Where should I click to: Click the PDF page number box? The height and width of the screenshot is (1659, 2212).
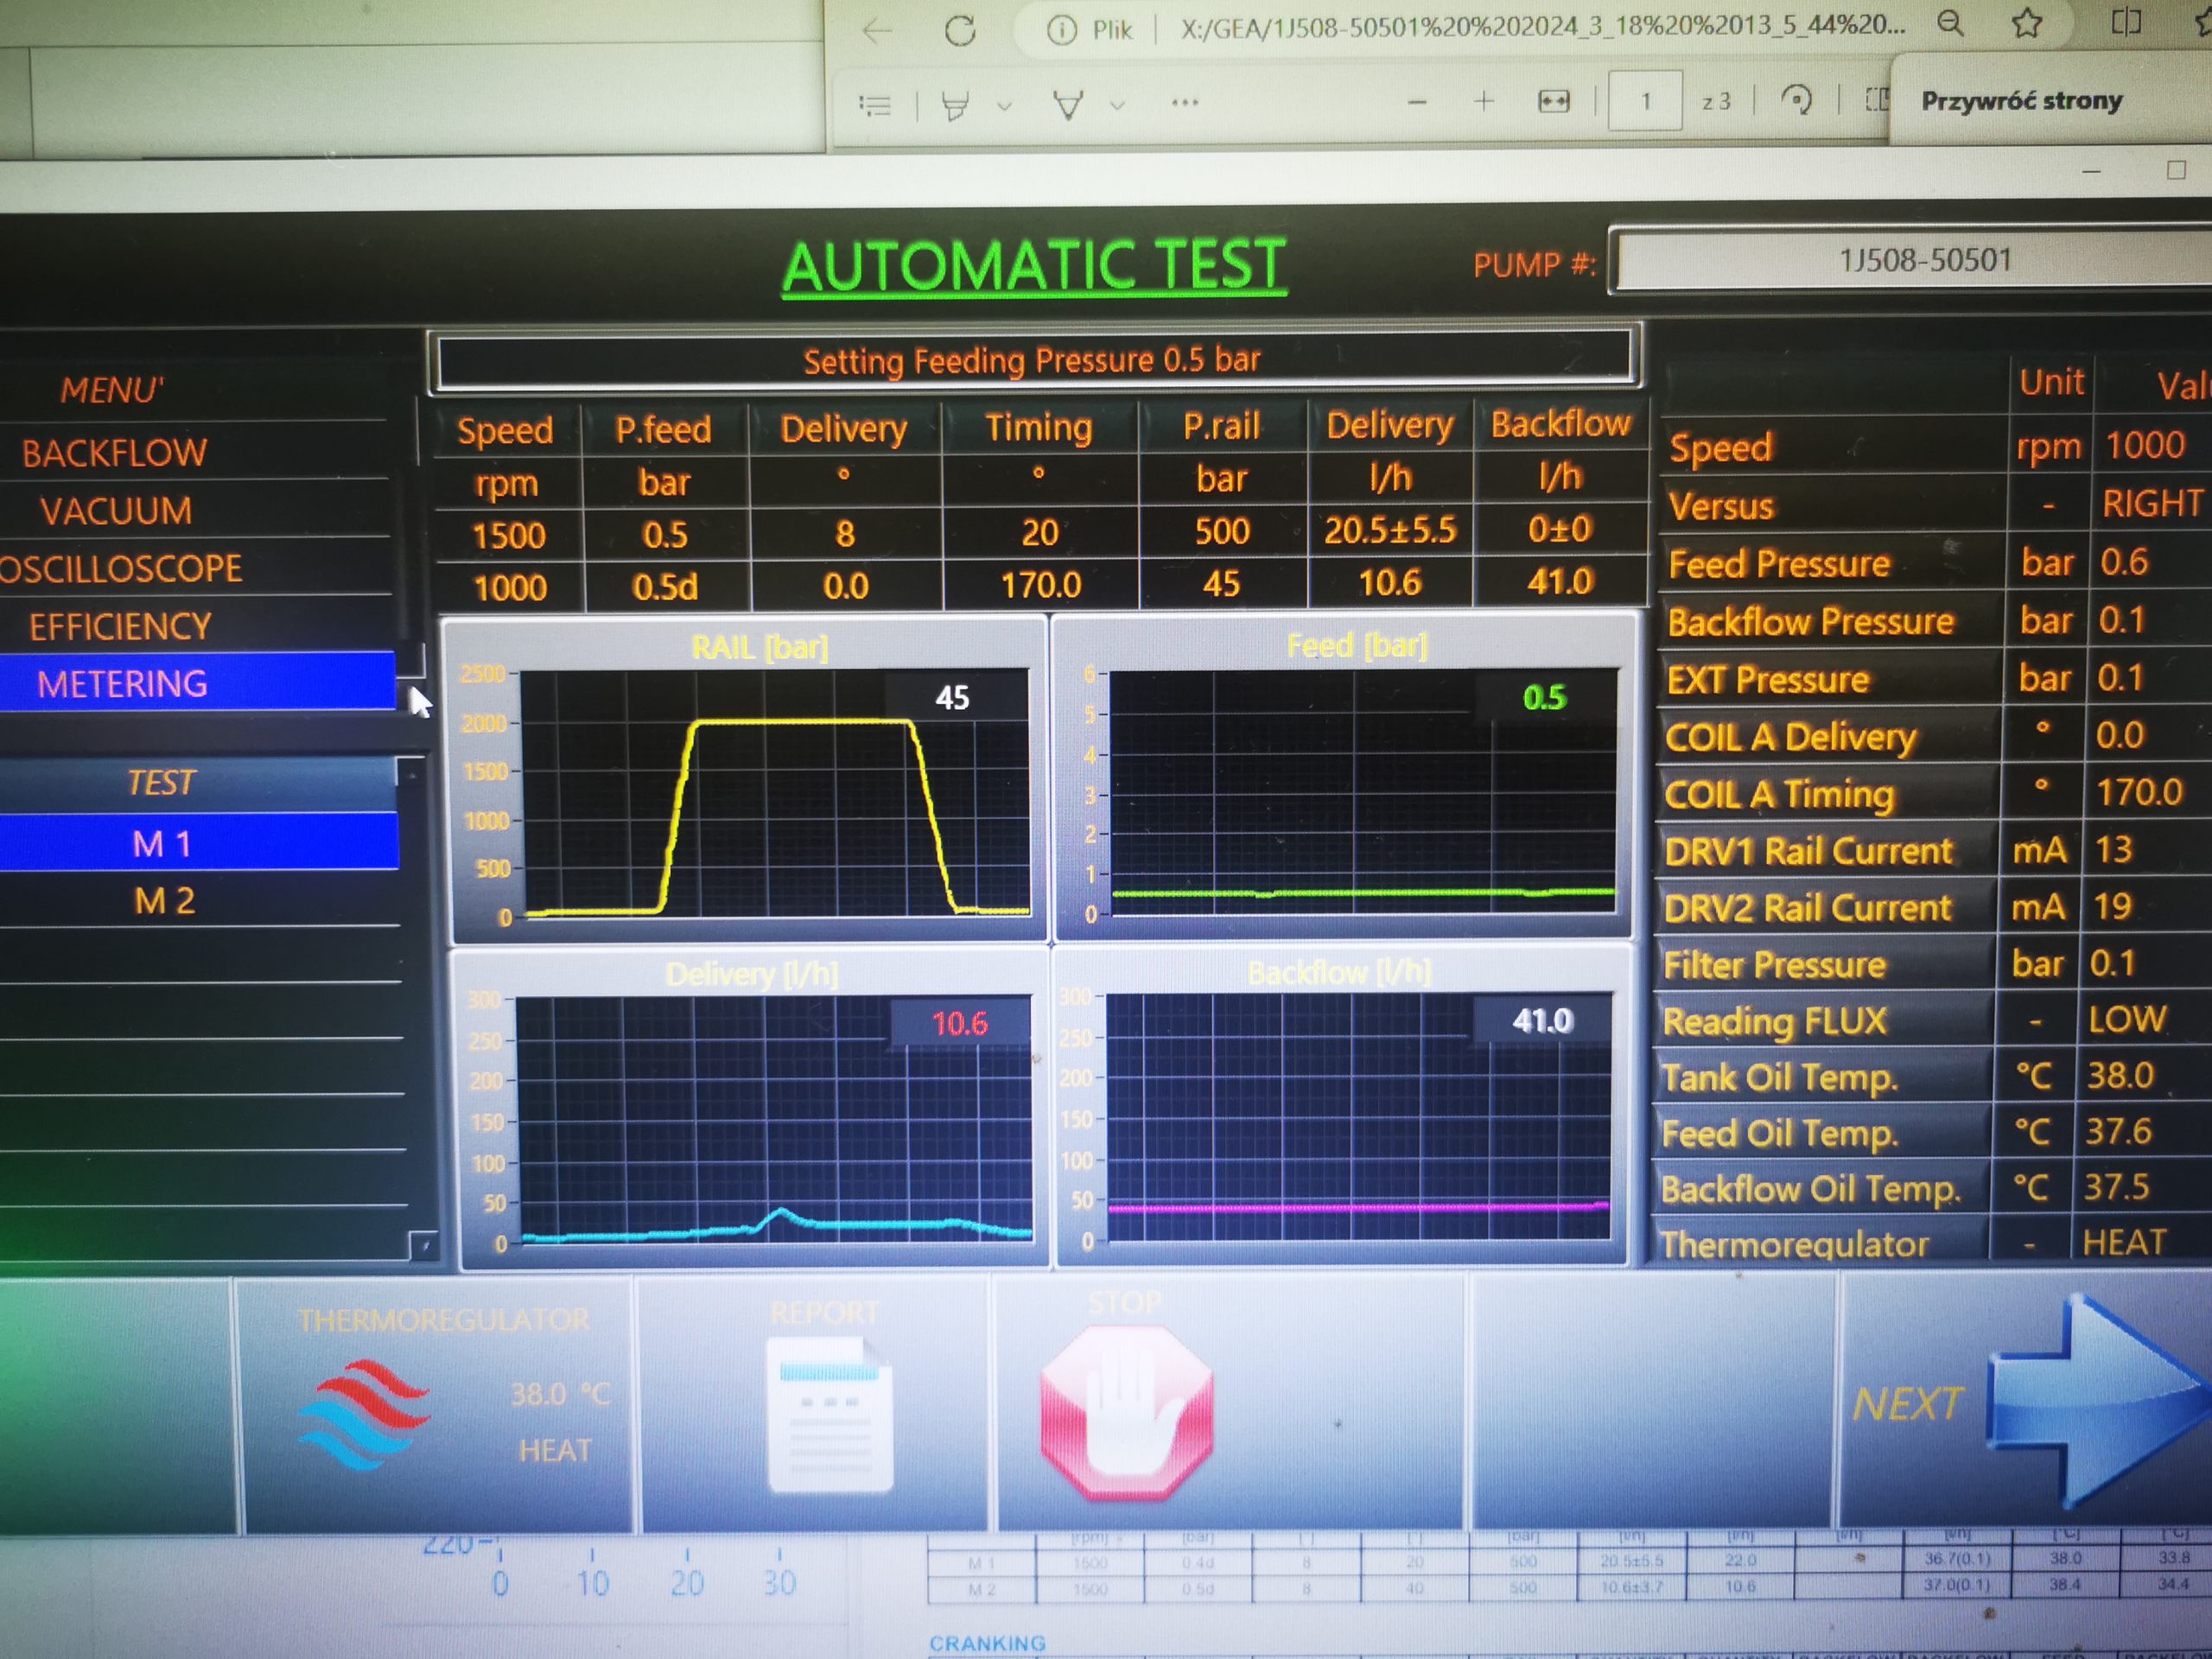(1644, 101)
